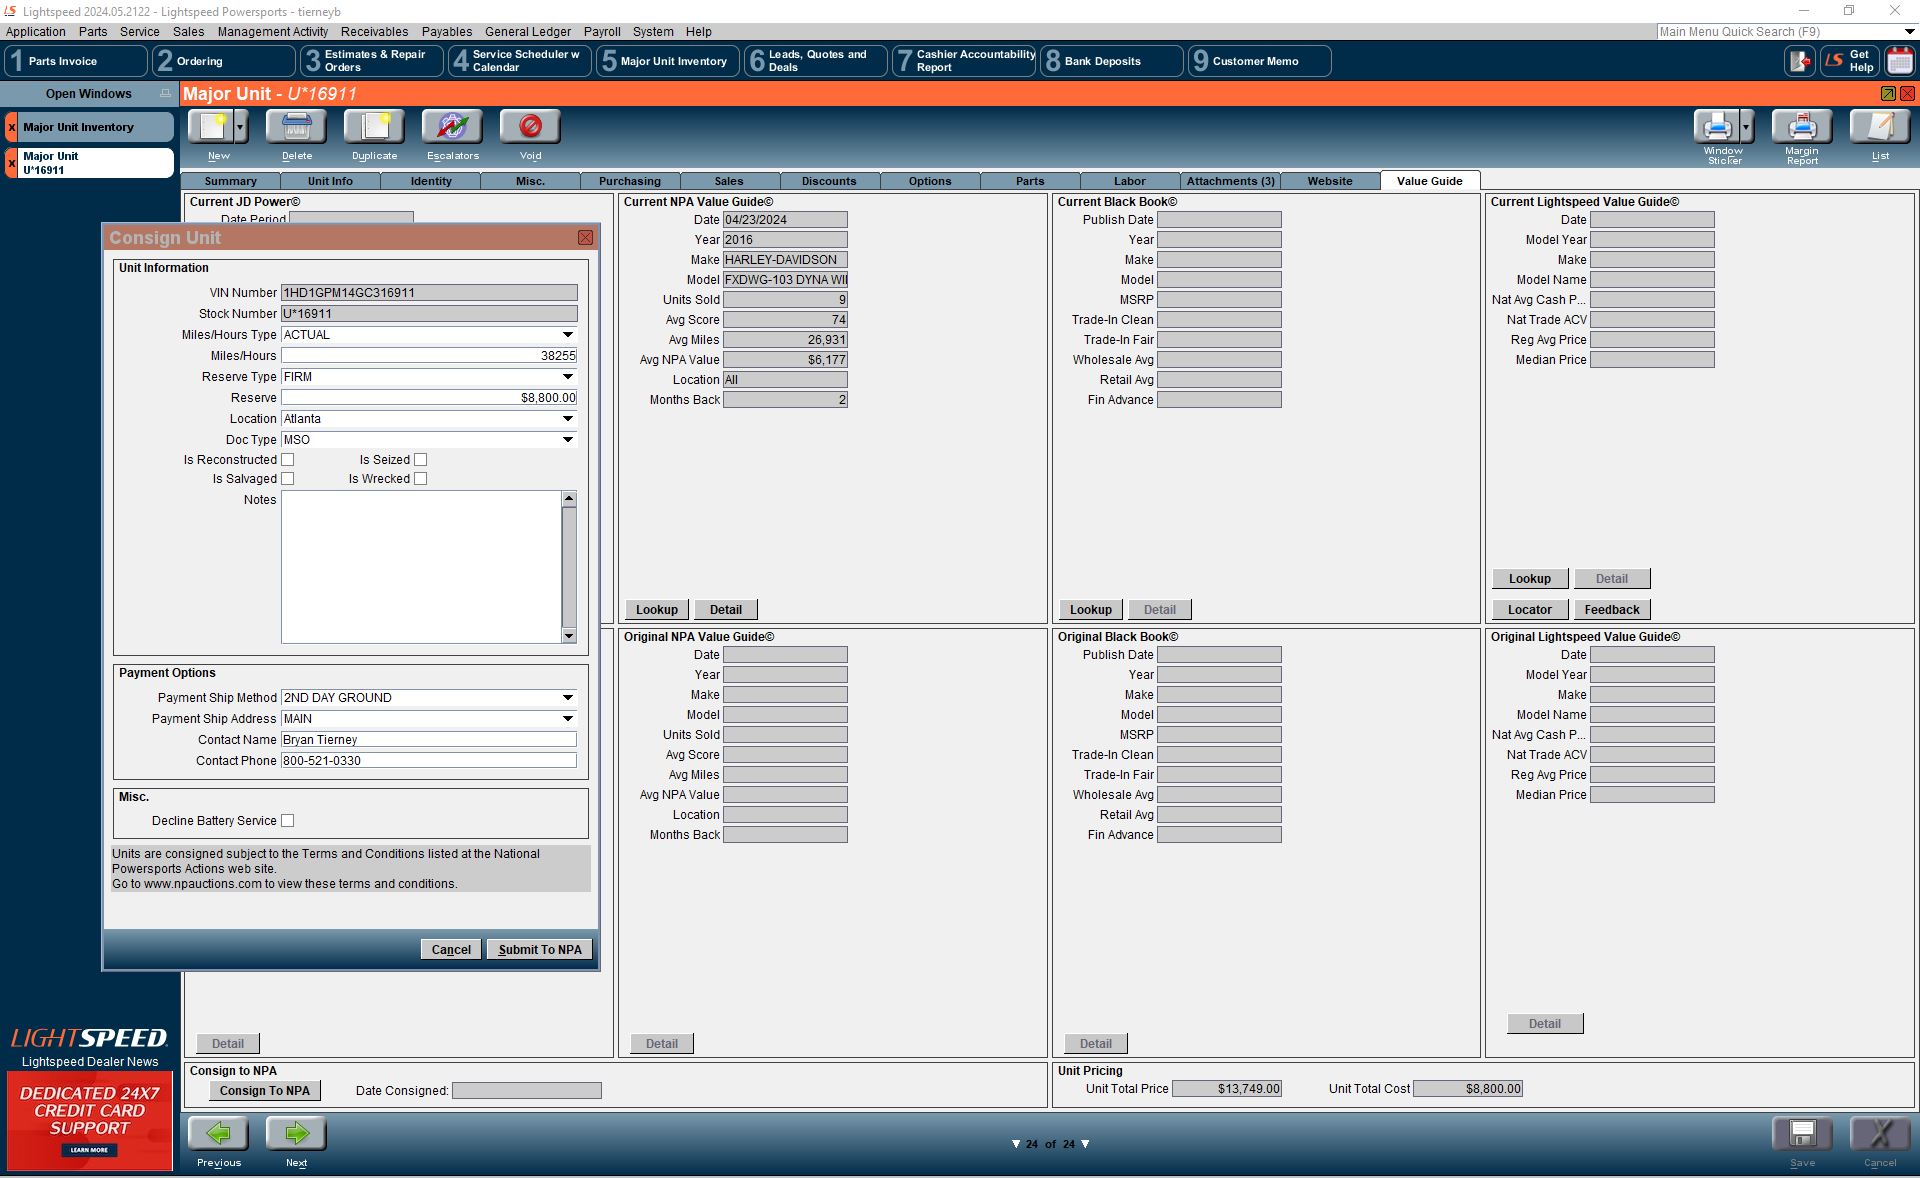Click the Duplicate unit icon
The height and width of the screenshot is (1178, 1920).
[374, 127]
